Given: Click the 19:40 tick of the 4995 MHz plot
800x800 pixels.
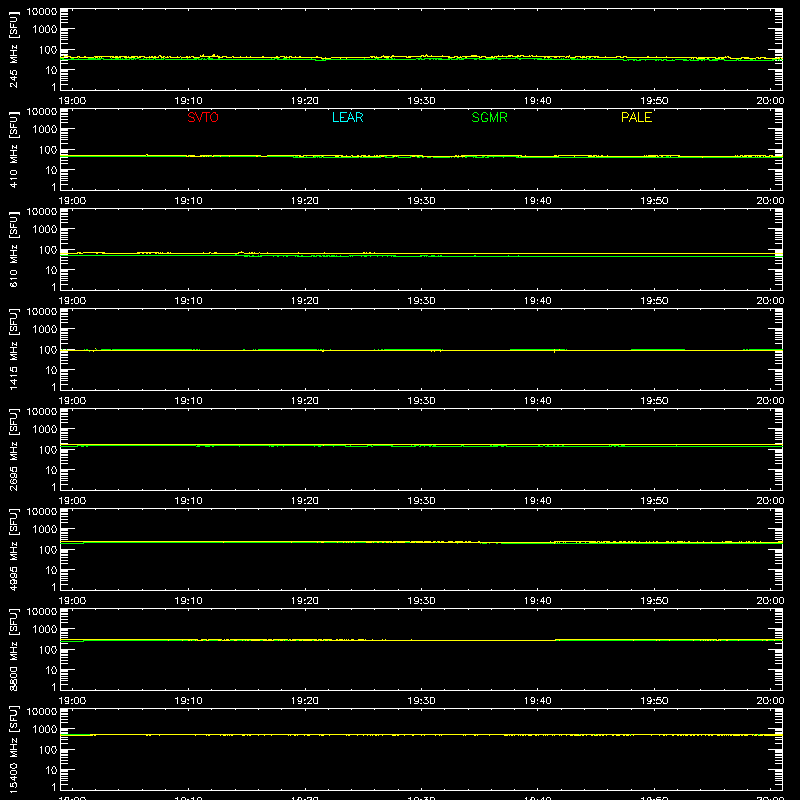Looking at the screenshot, I should click(538, 601).
